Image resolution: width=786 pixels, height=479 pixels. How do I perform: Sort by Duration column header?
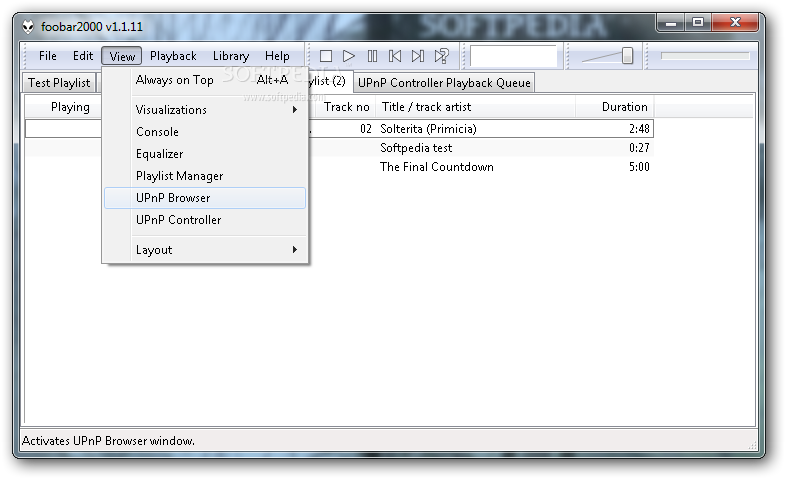tap(615, 107)
